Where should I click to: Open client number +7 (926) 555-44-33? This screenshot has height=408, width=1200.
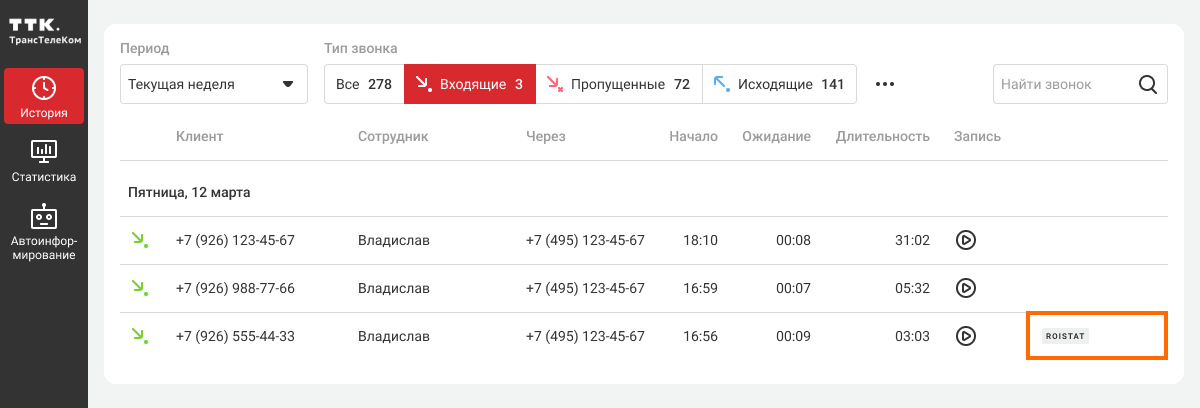235,336
